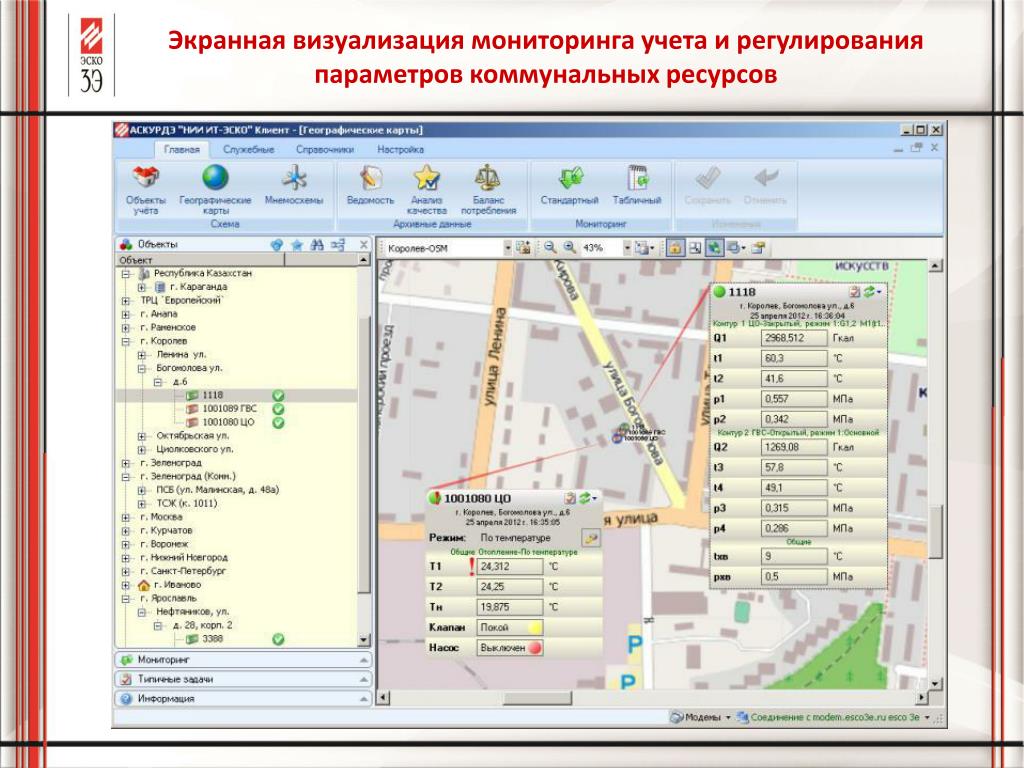Click the Модемы status bar button

(x=700, y=717)
